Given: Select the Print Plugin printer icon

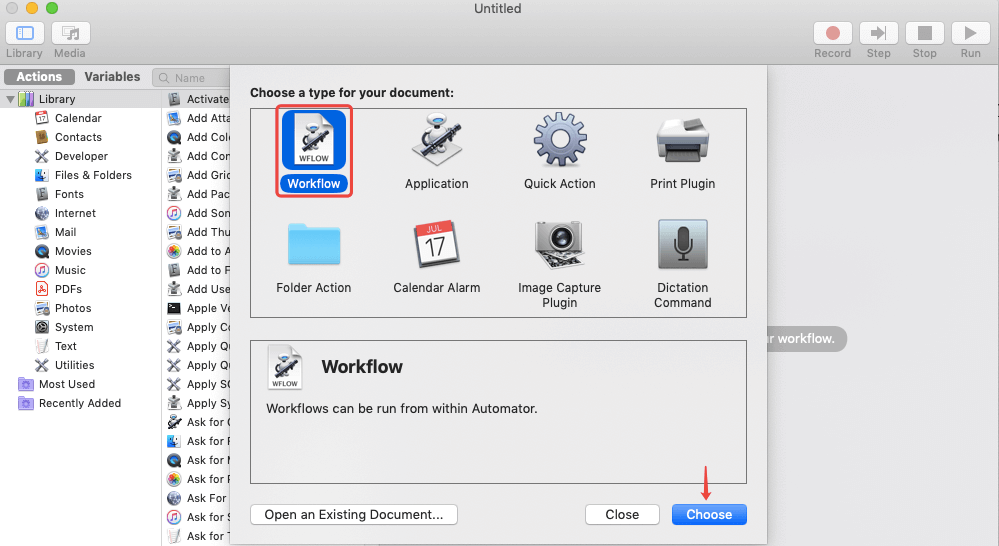Looking at the screenshot, I should (x=682, y=141).
